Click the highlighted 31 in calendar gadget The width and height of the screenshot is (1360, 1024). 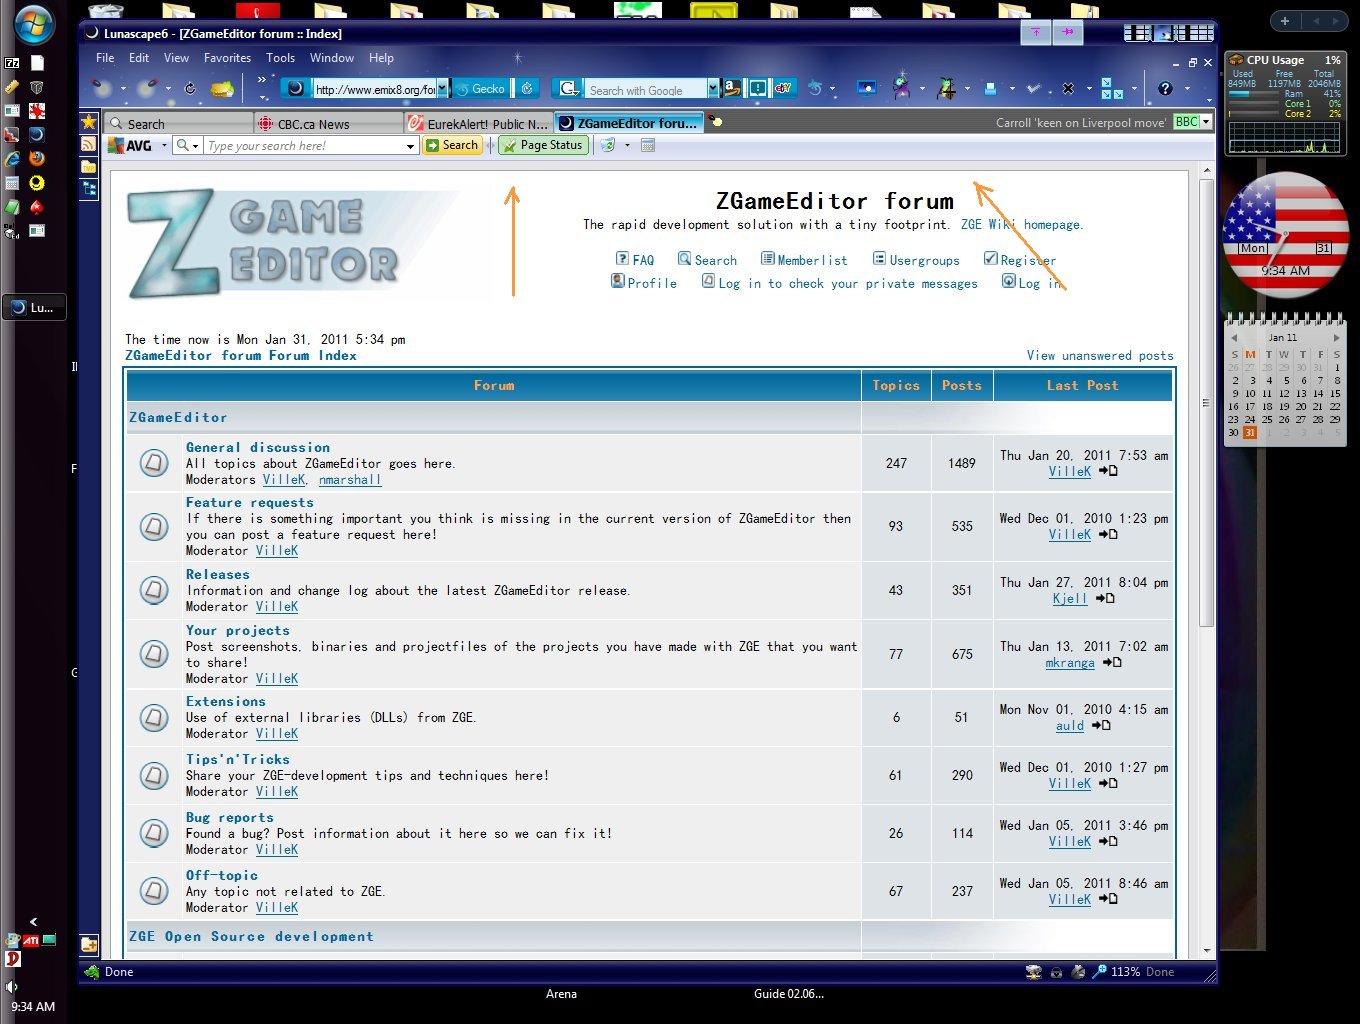coord(1250,433)
